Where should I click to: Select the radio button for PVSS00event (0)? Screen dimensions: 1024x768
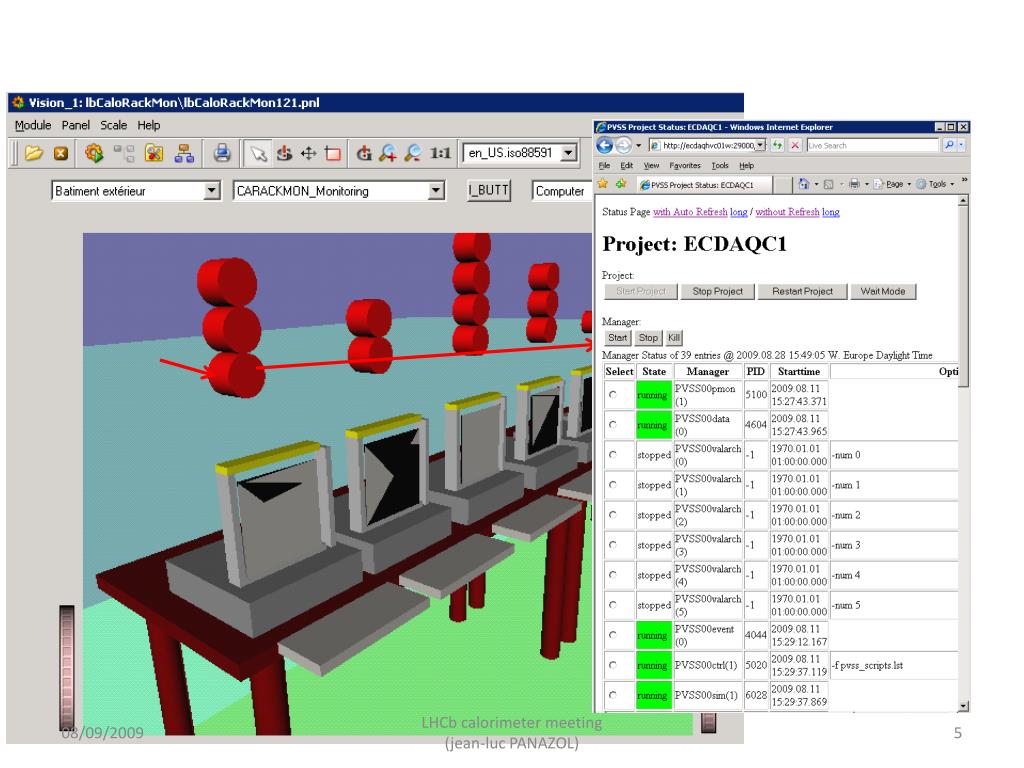tap(613, 635)
